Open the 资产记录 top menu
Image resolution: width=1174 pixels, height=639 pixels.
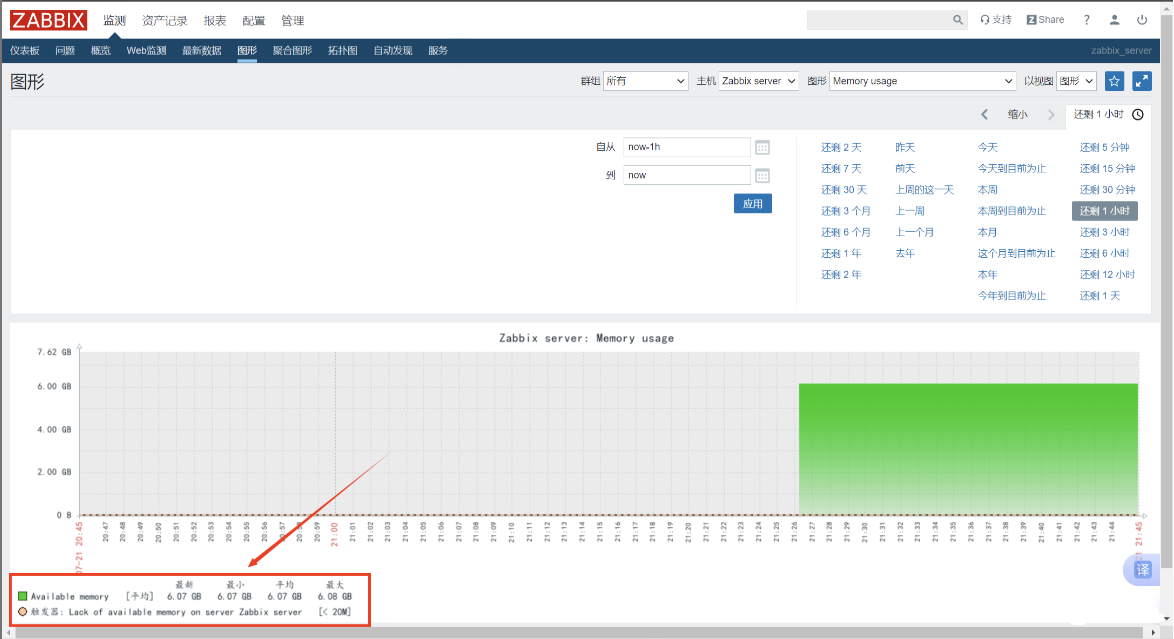click(165, 20)
